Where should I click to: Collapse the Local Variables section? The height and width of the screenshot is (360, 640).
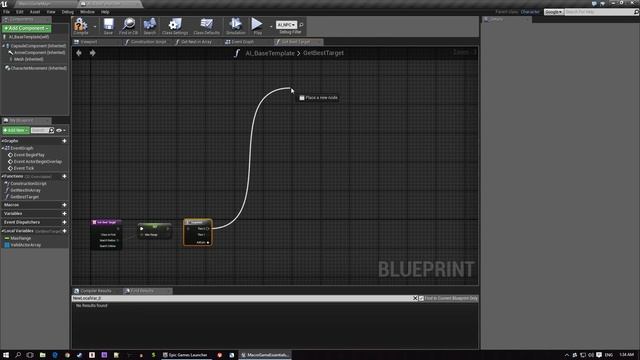click(x=2, y=231)
